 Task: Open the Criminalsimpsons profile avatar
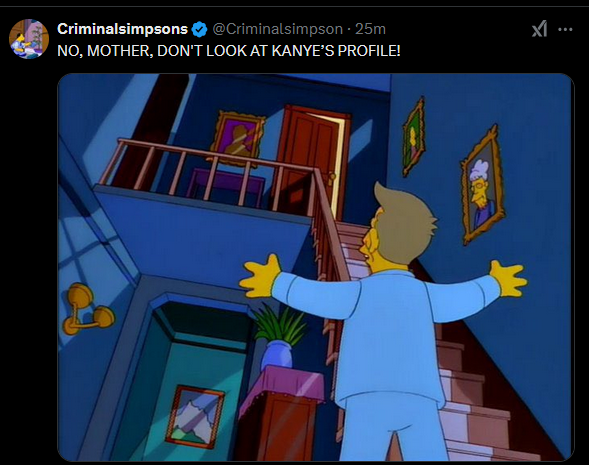click(x=29, y=39)
